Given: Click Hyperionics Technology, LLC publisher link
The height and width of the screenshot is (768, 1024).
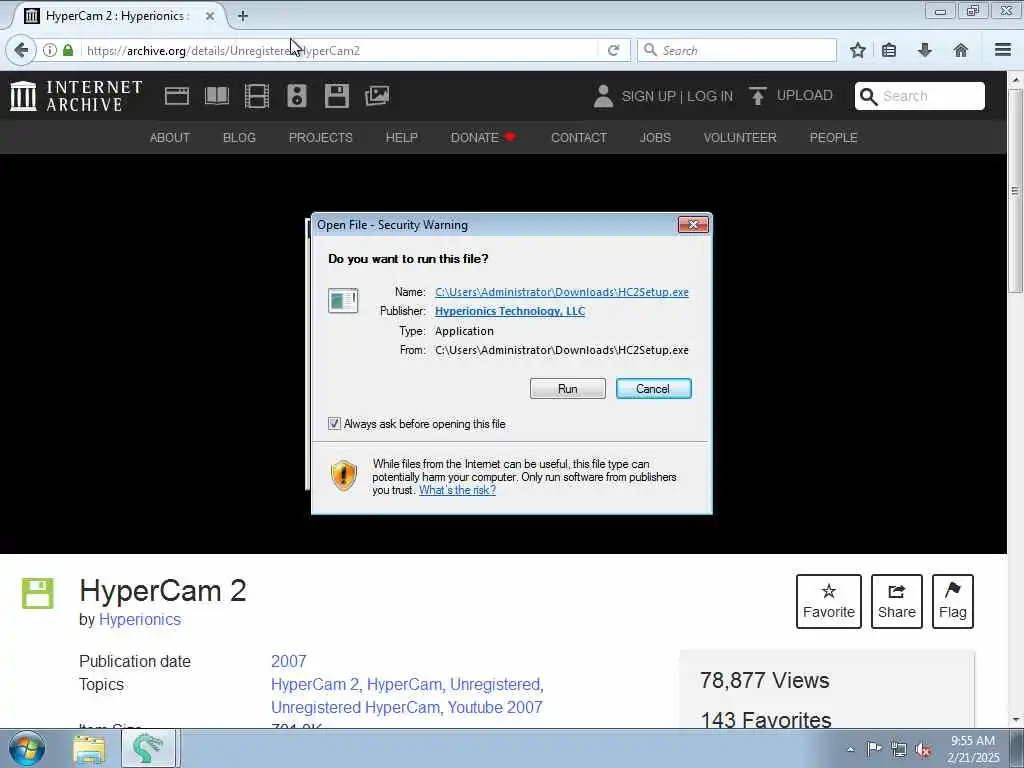Looking at the screenshot, I should point(510,311).
